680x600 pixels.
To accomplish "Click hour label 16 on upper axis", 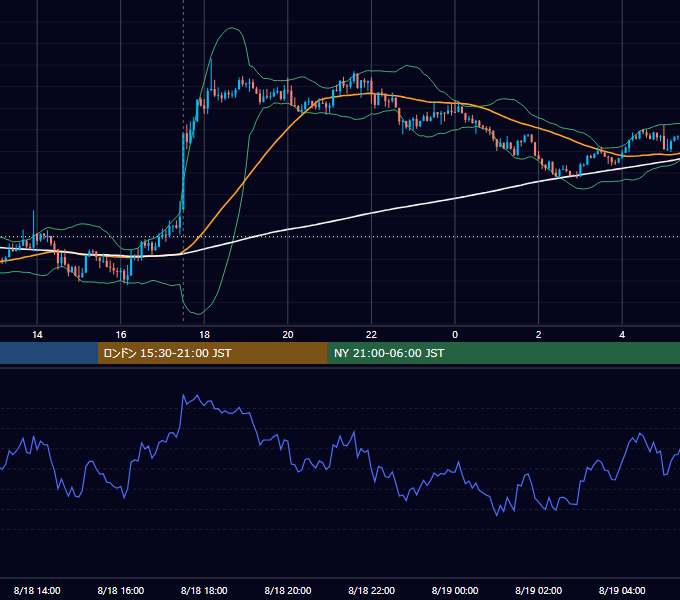I will pyautogui.click(x=121, y=335).
